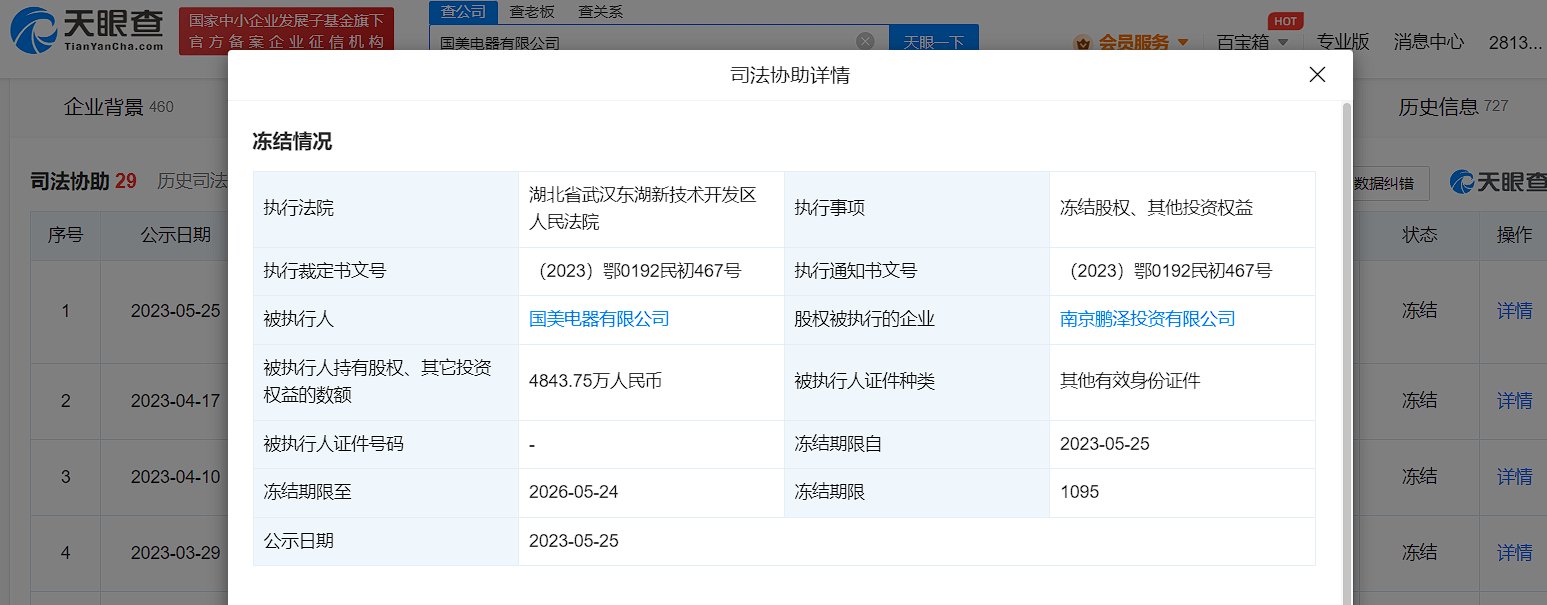Click the 序号 column header
The width and height of the screenshot is (1547, 605).
(66, 235)
